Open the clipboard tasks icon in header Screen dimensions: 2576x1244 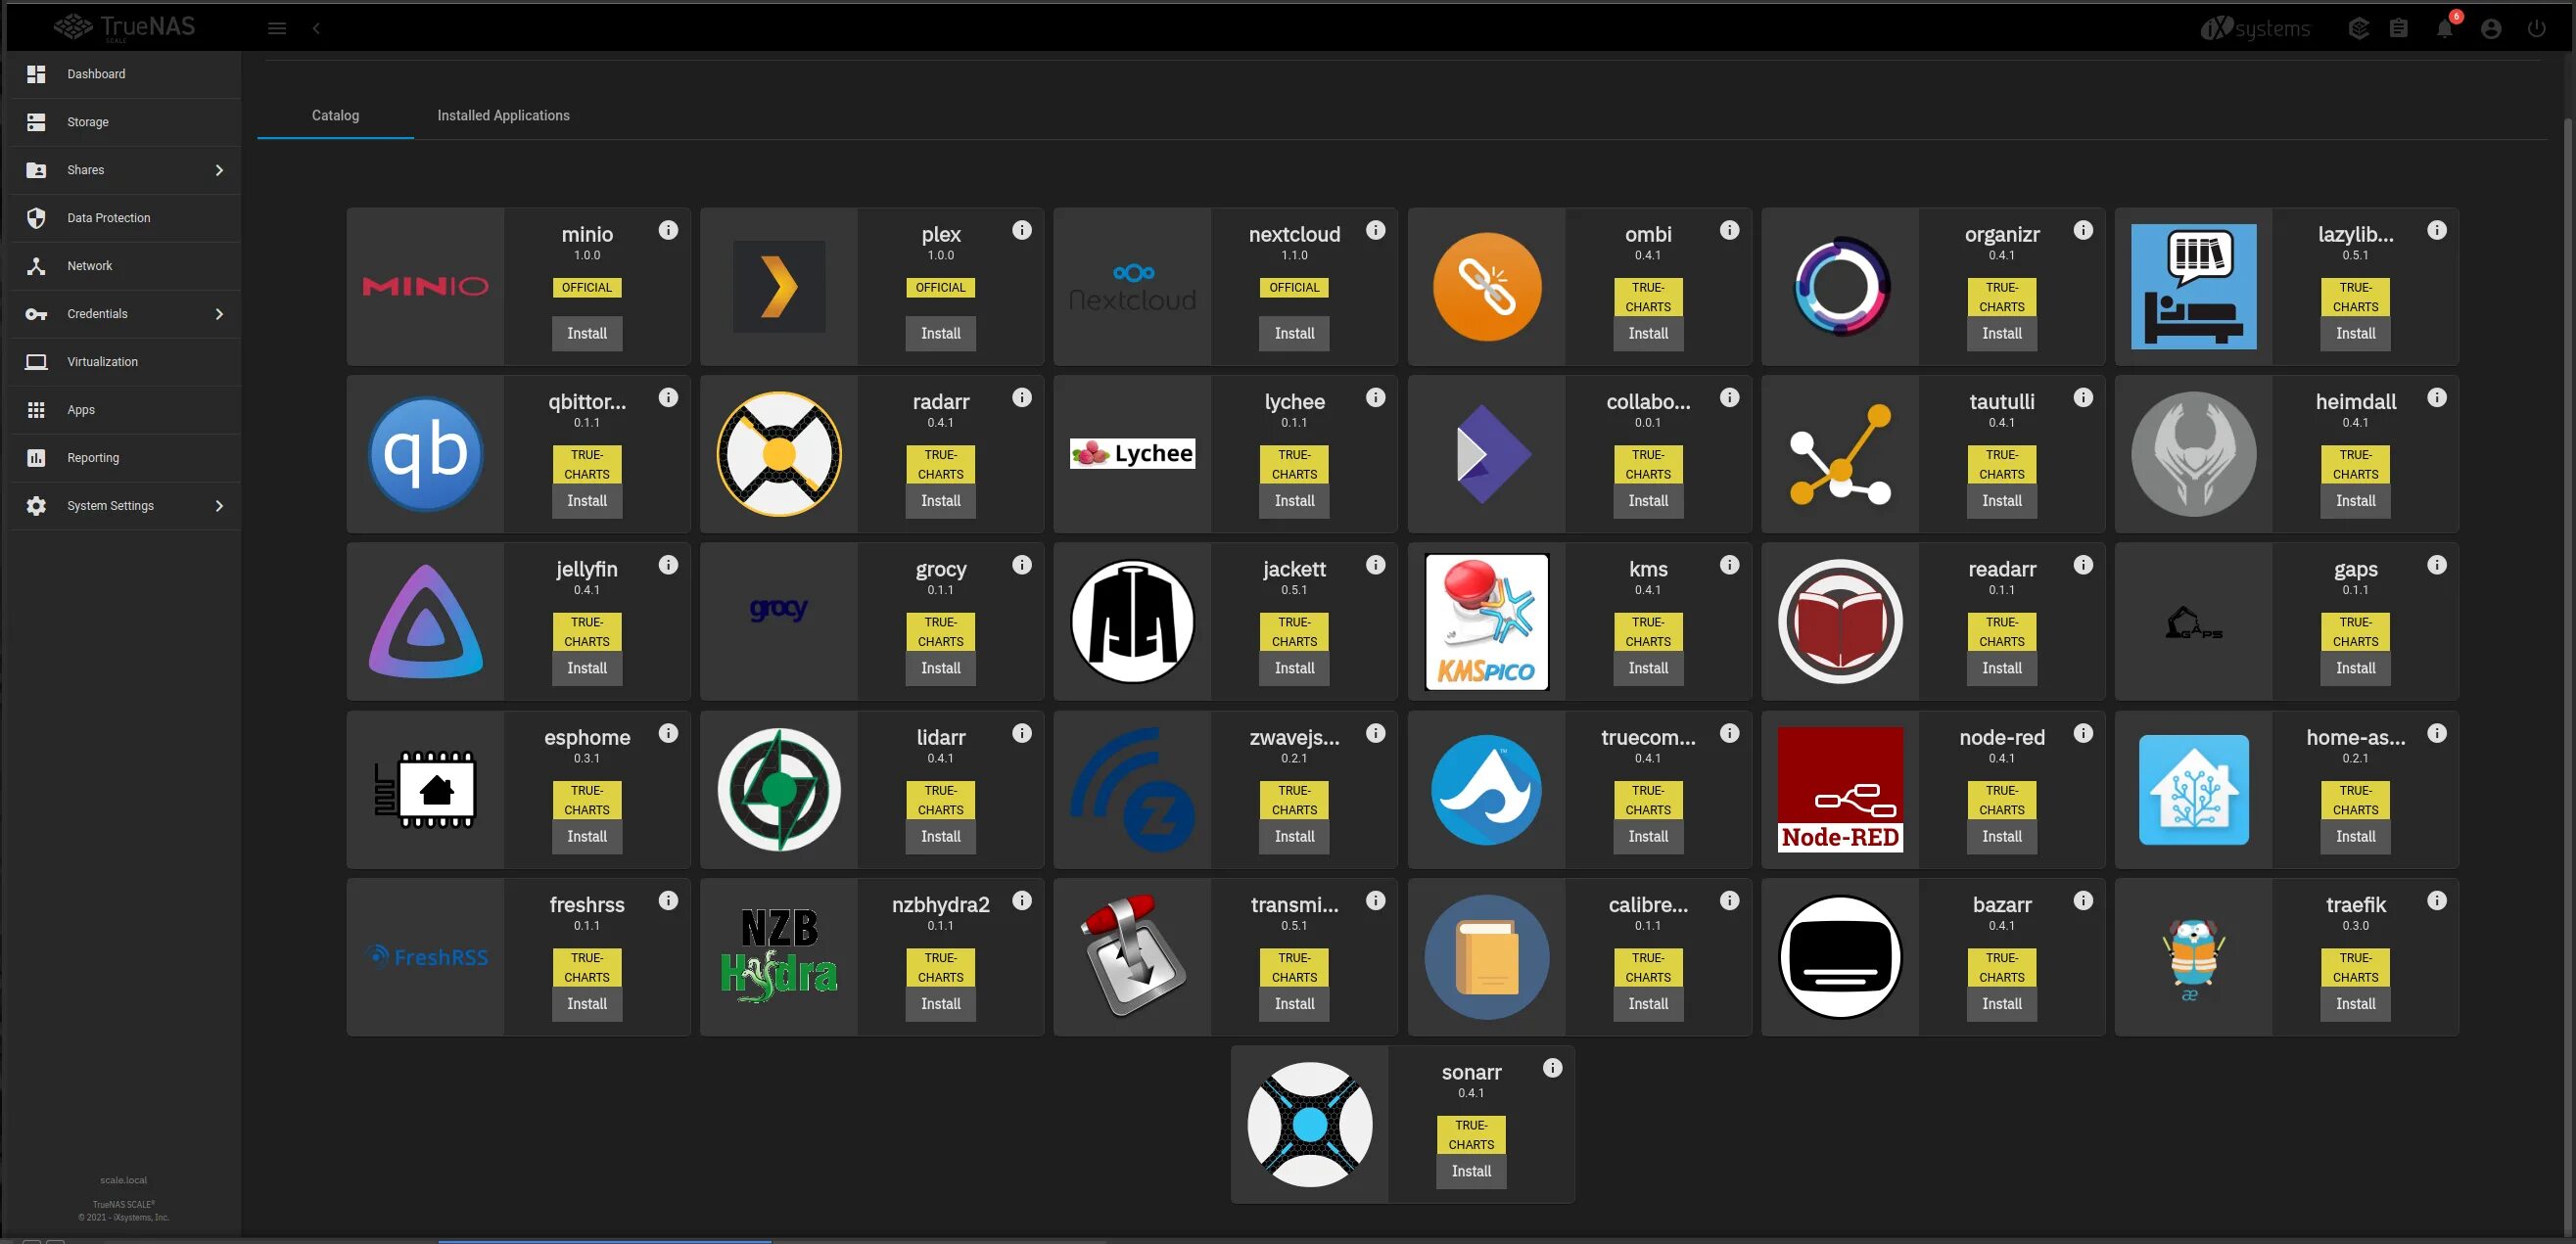coord(2398,29)
